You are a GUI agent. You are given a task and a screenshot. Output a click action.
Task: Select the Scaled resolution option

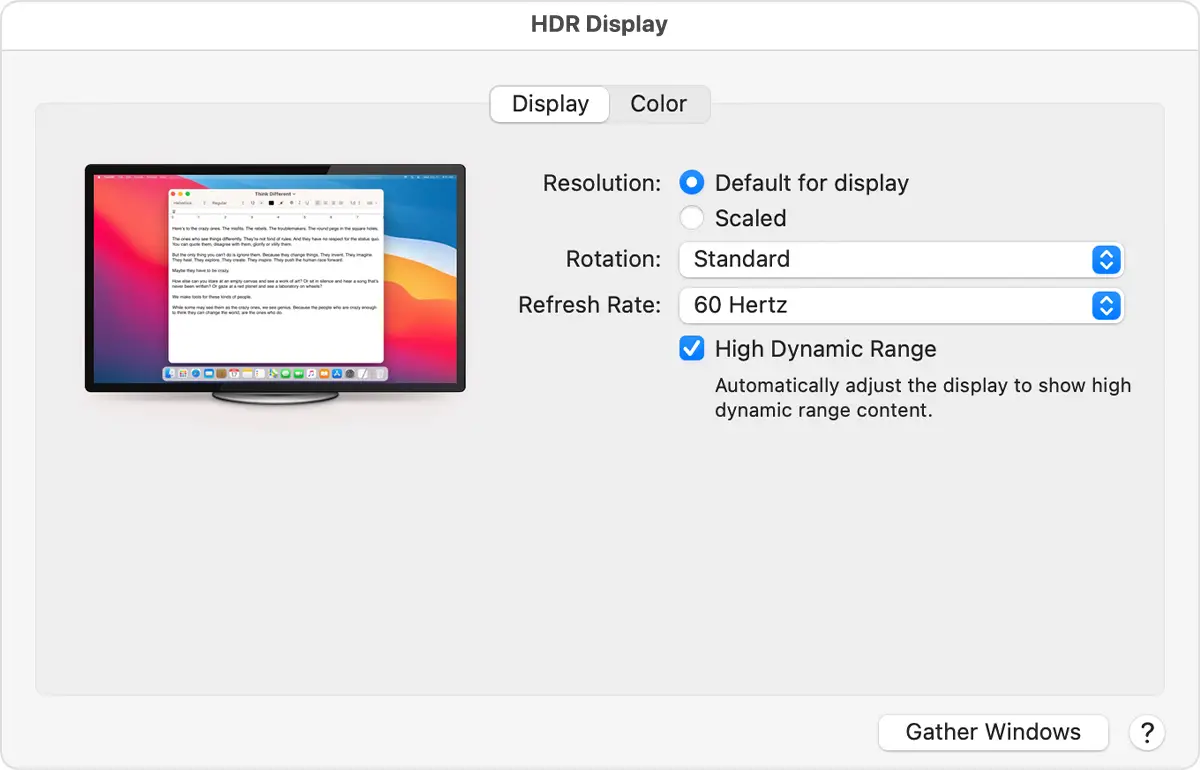pyautogui.click(x=691, y=218)
